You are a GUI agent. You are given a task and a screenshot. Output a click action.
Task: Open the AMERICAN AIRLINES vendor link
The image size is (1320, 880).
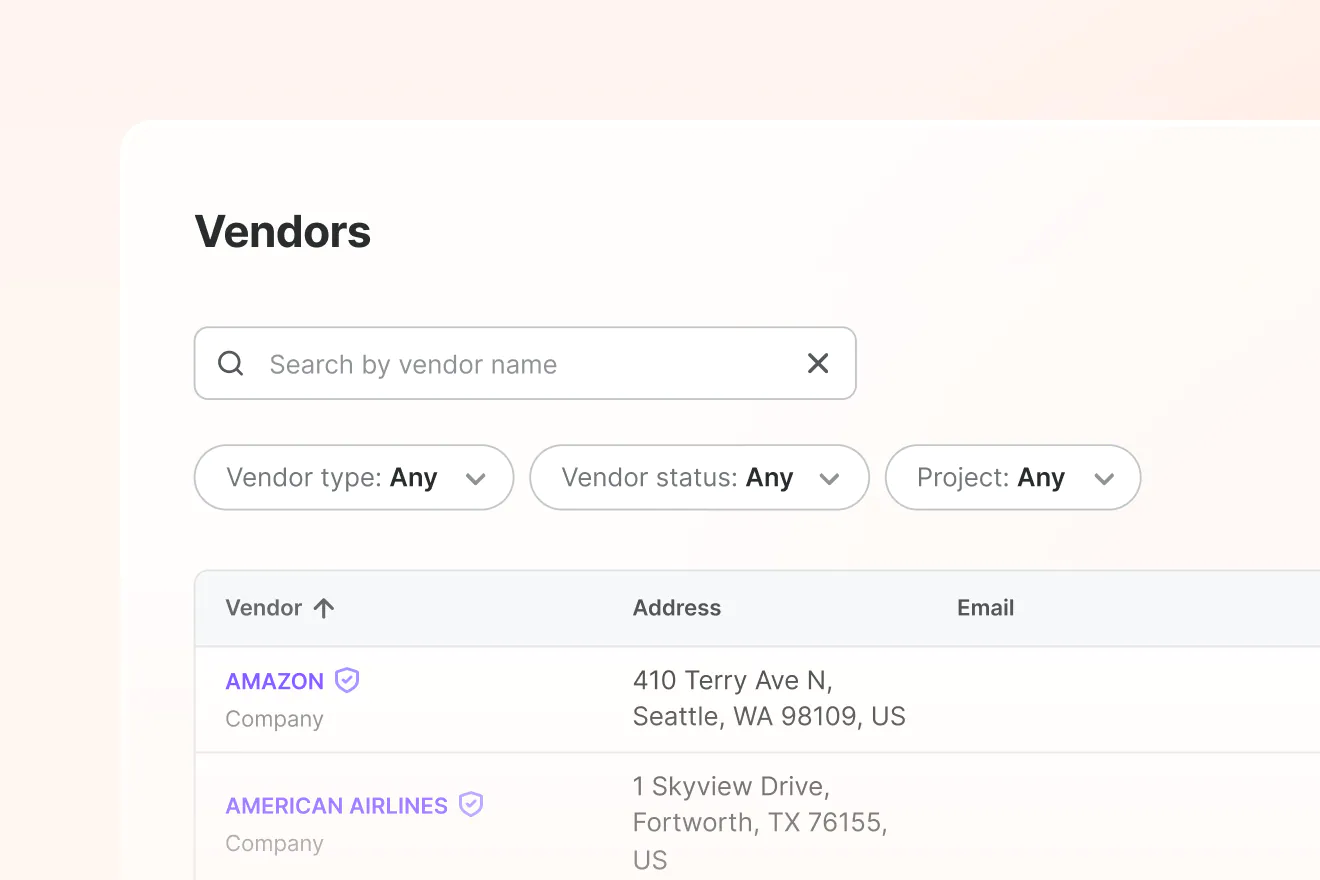[x=337, y=805]
